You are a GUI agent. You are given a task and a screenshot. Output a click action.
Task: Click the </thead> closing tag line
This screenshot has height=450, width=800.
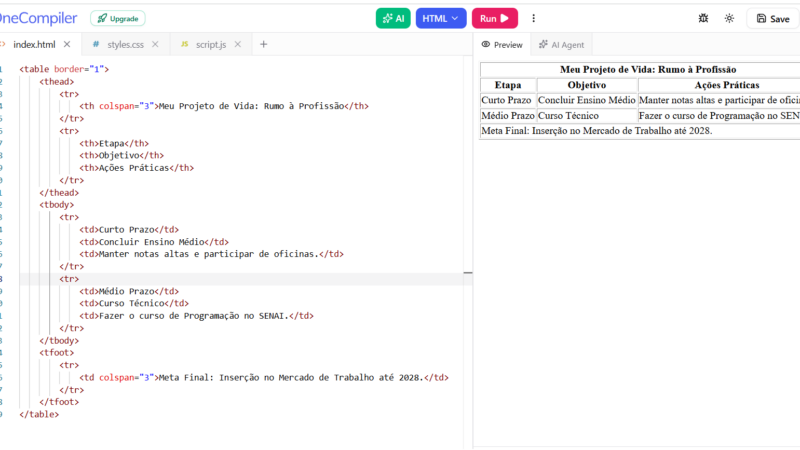59,193
